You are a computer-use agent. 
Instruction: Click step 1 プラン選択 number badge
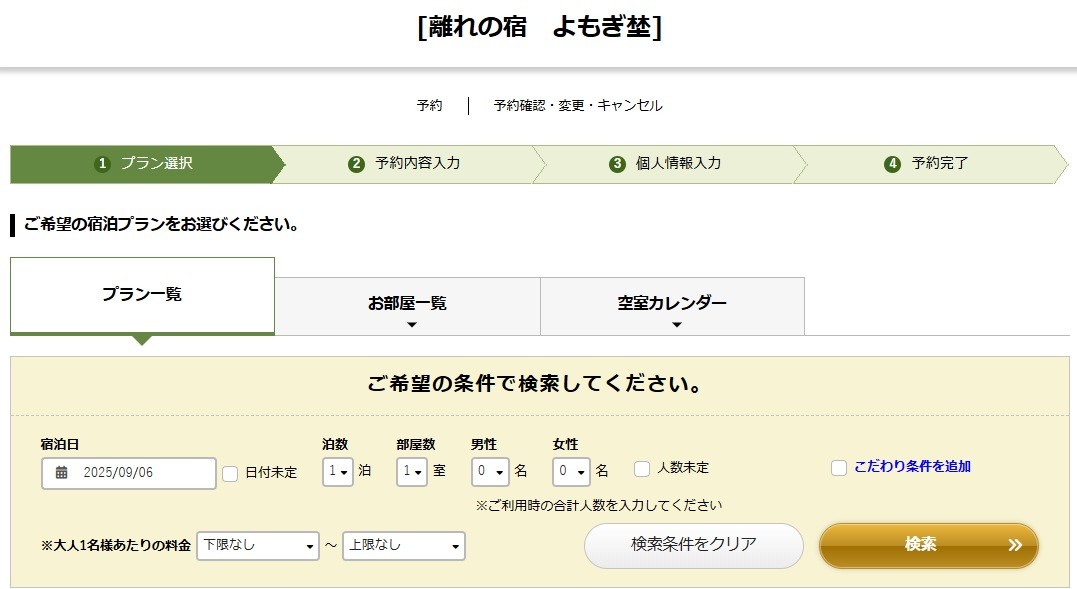click(102, 164)
